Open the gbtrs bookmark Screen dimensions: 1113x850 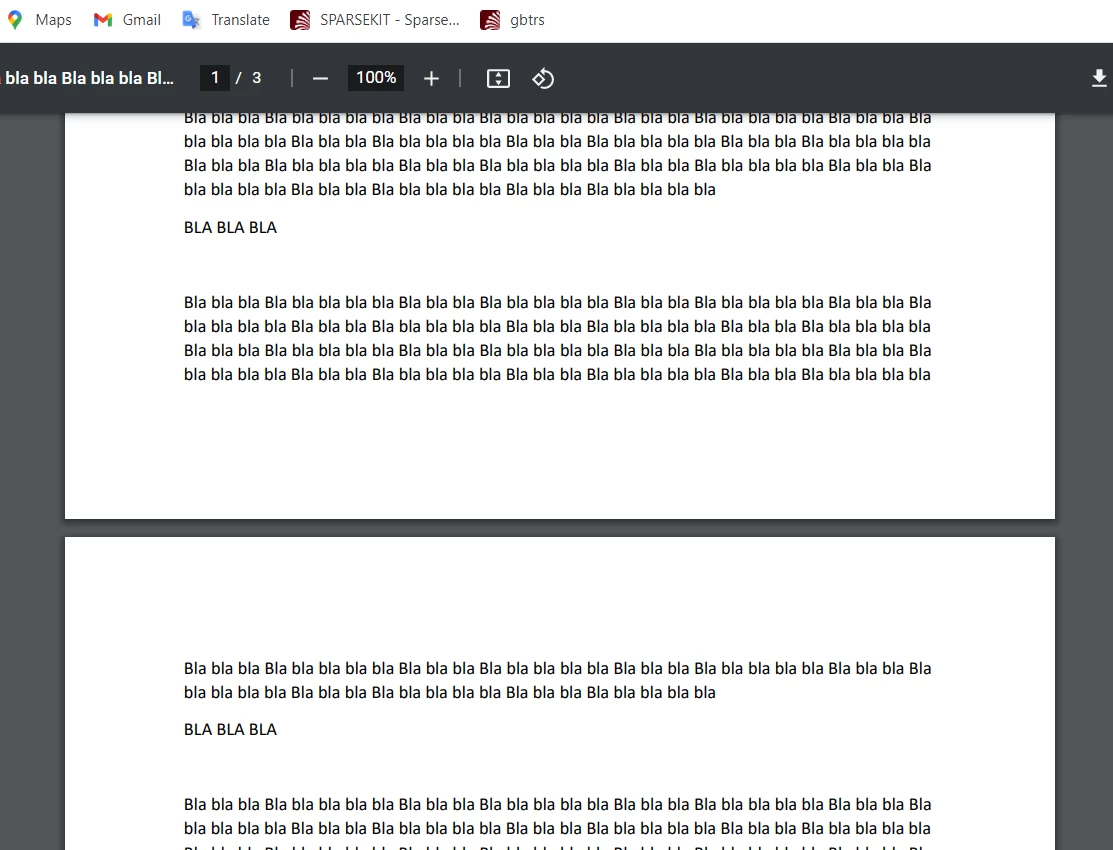(512, 20)
